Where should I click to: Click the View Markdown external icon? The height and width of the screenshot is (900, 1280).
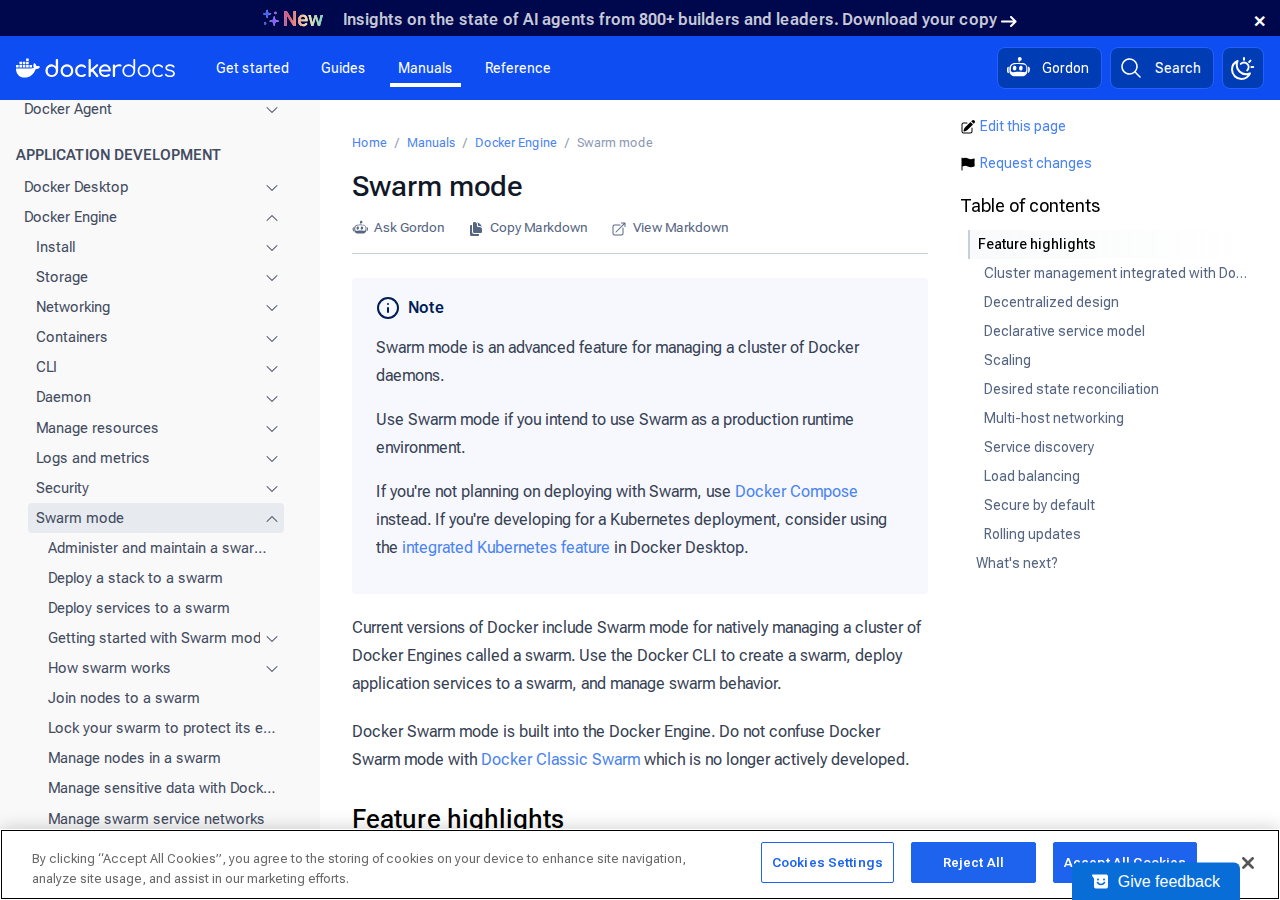click(x=619, y=228)
